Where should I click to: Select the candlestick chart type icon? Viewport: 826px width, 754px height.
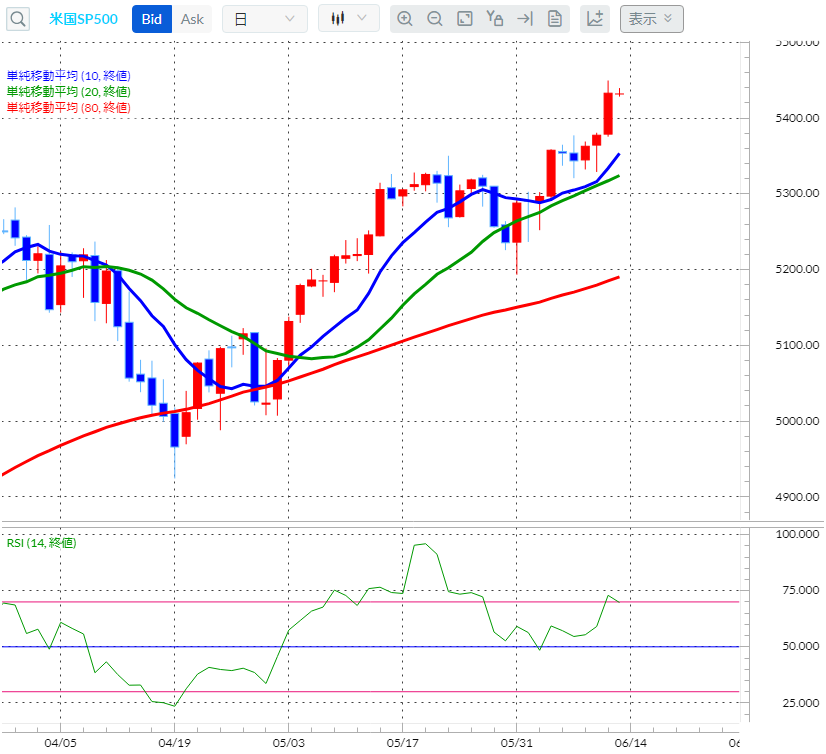pos(339,18)
